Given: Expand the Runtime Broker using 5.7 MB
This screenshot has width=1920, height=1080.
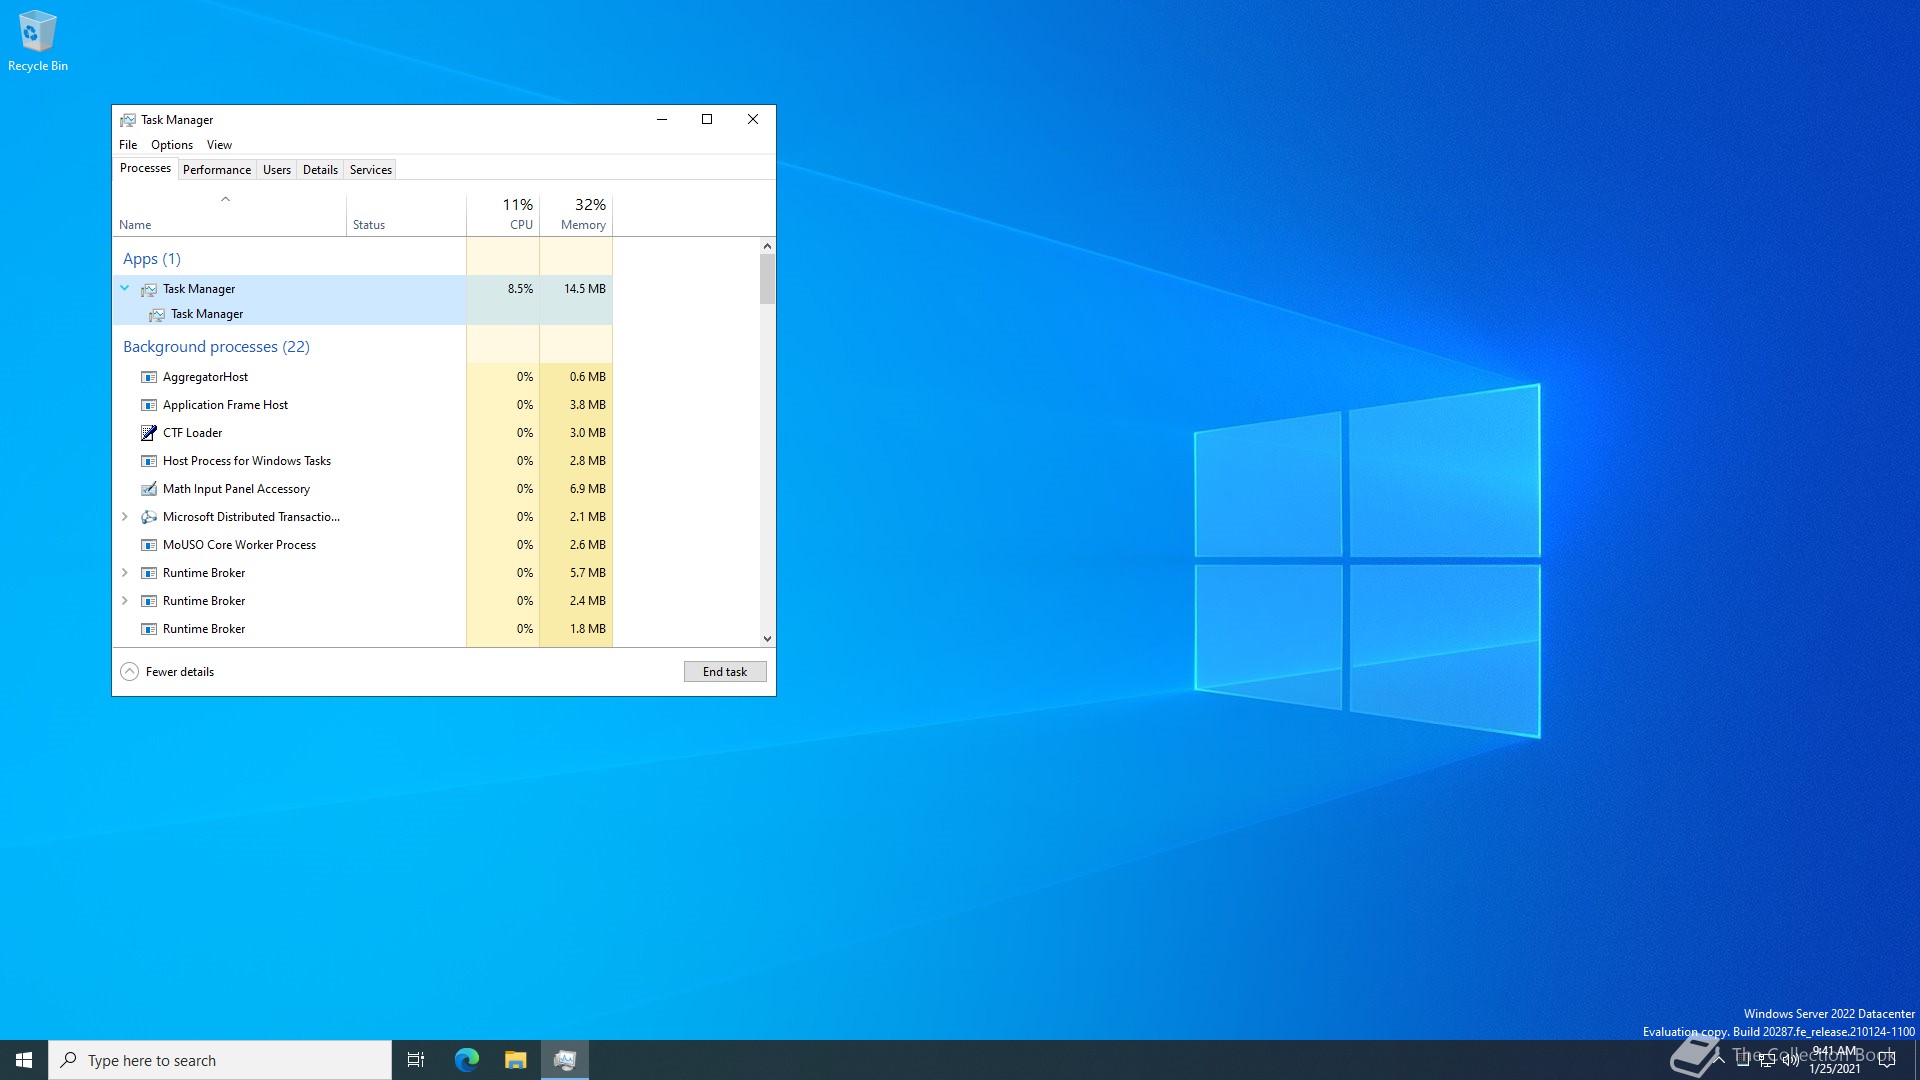Looking at the screenshot, I should point(125,573).
